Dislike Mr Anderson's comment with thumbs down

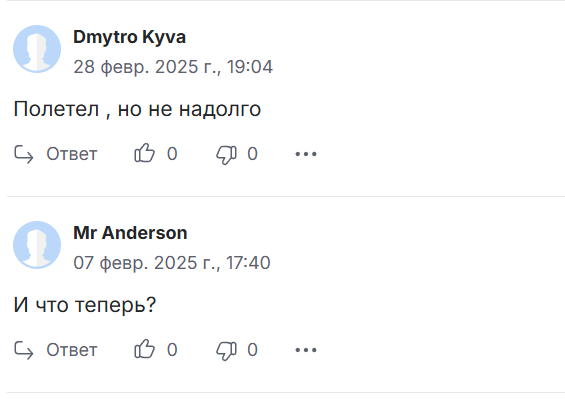(226, 350)
